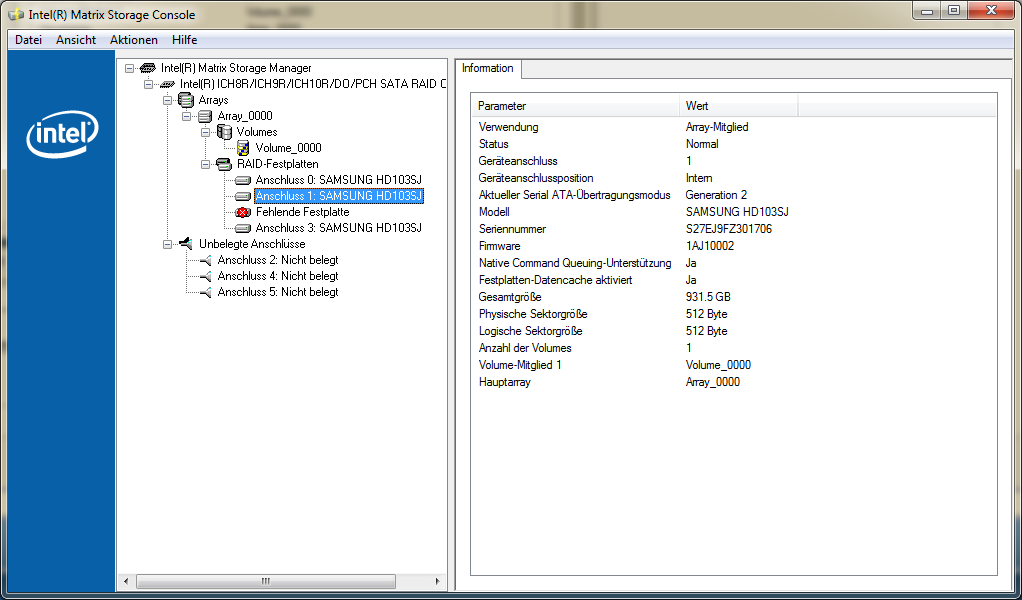The width and height of the screenshot is (1022, 600).
Task: Collapse the Intel(R) Matrix Storage Manager node
Action: [129, 68]
